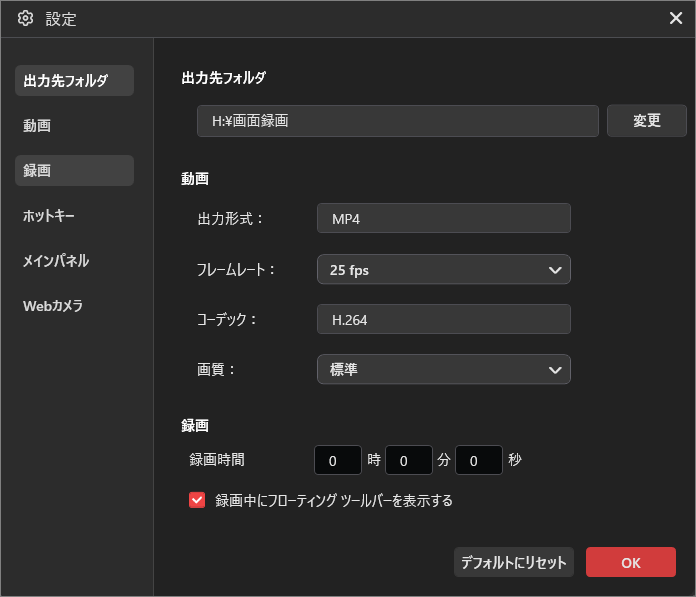Open the 画質 標準 dropdown
The height and width of the screenshot is (597, 696).
click(x=443, y=369)
